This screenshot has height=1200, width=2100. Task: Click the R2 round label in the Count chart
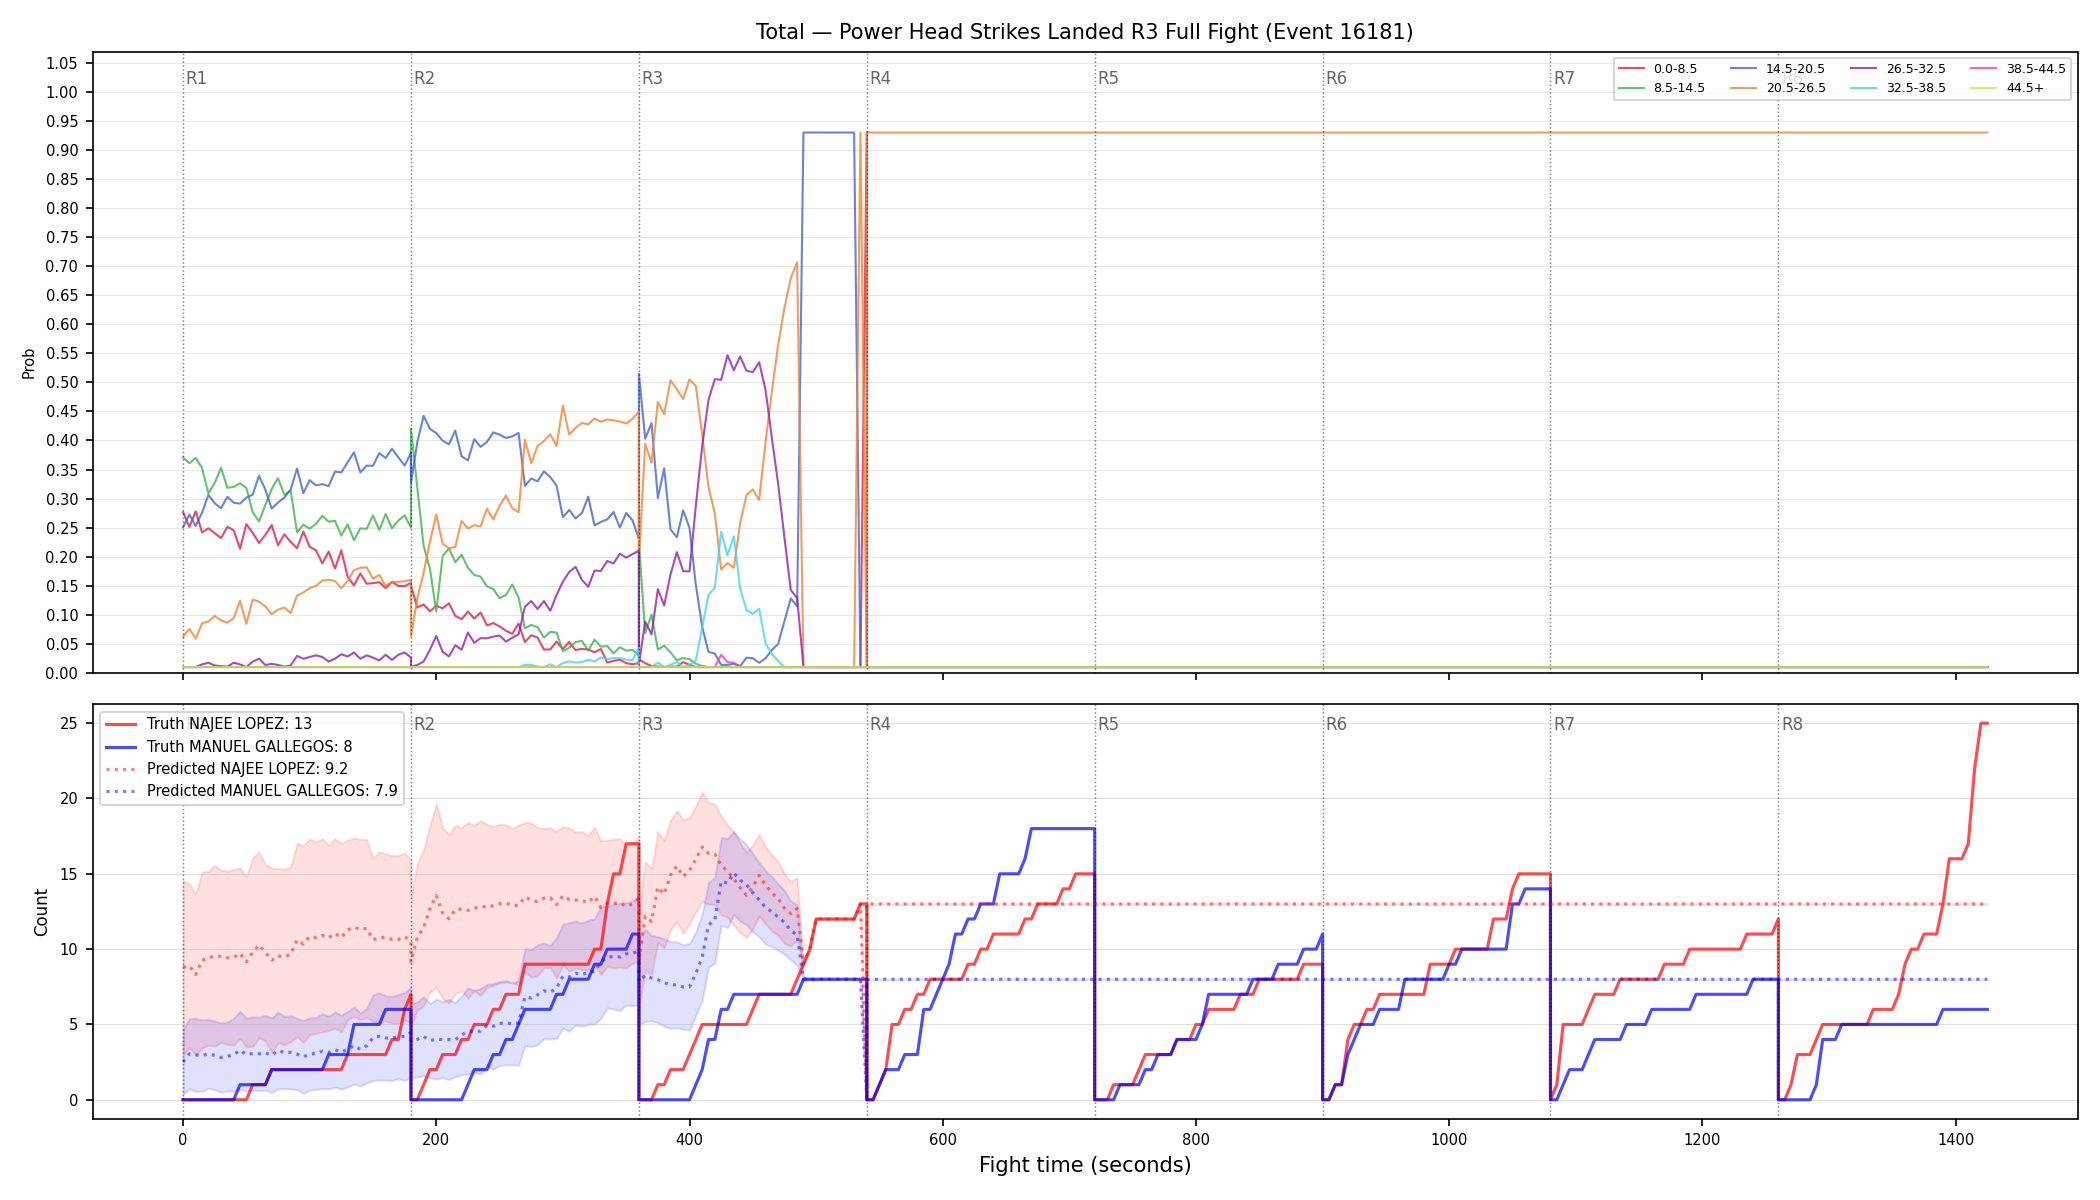click(x=424, y=724)
